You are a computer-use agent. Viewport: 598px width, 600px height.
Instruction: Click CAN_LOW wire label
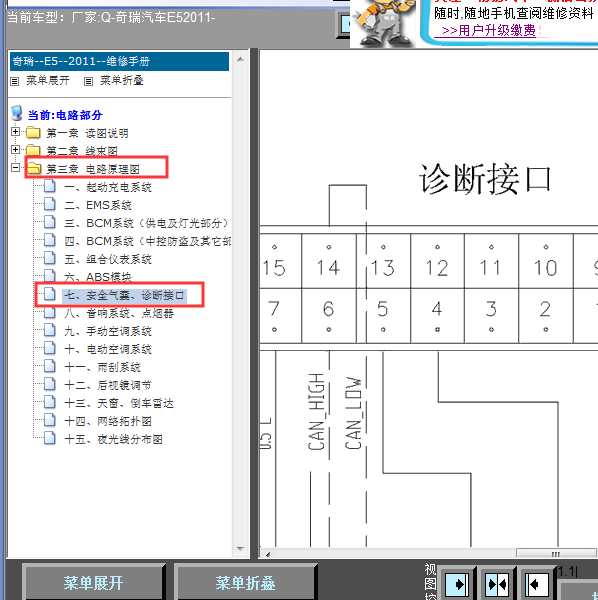[x=353, y=413]
